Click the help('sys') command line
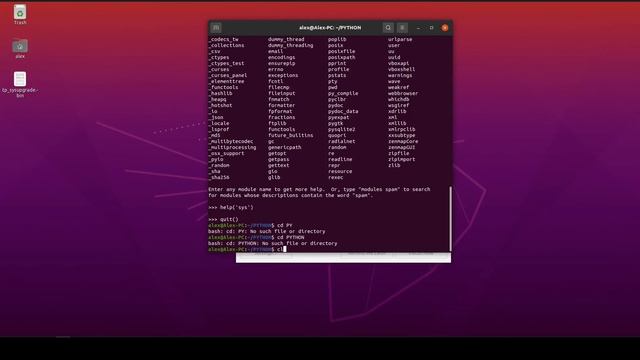Viewport: 640px width, 360px height. [231, 207]
